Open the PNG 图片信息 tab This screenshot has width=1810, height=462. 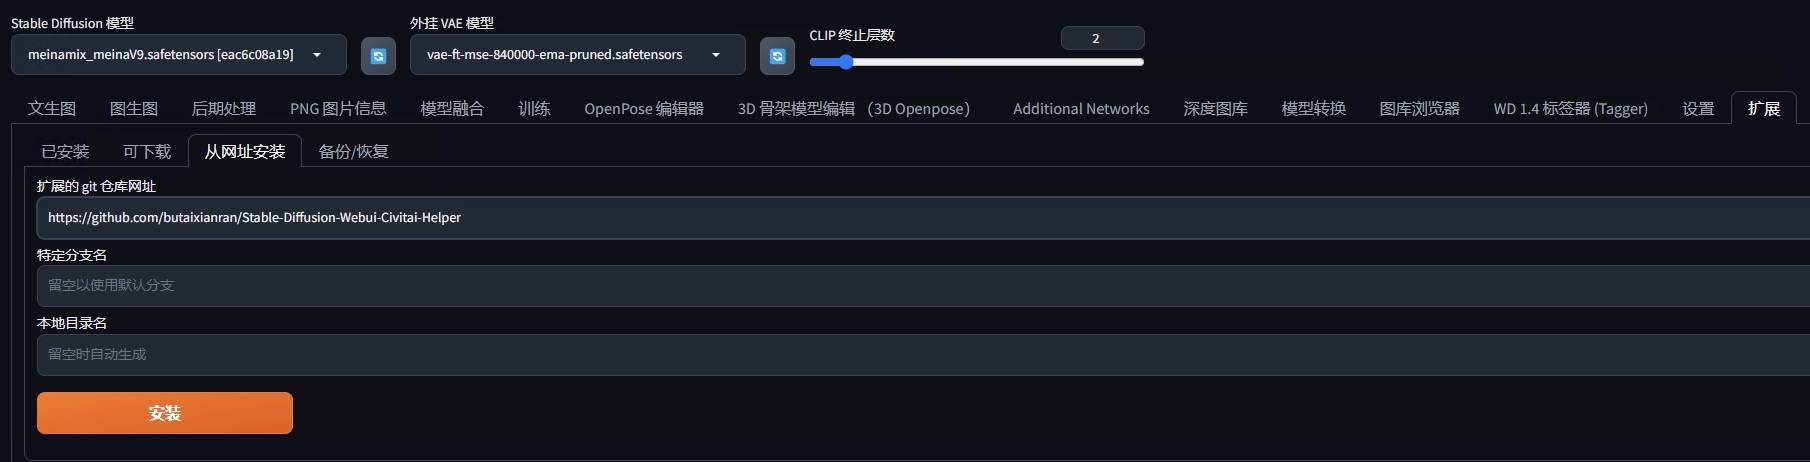point(338,108)
